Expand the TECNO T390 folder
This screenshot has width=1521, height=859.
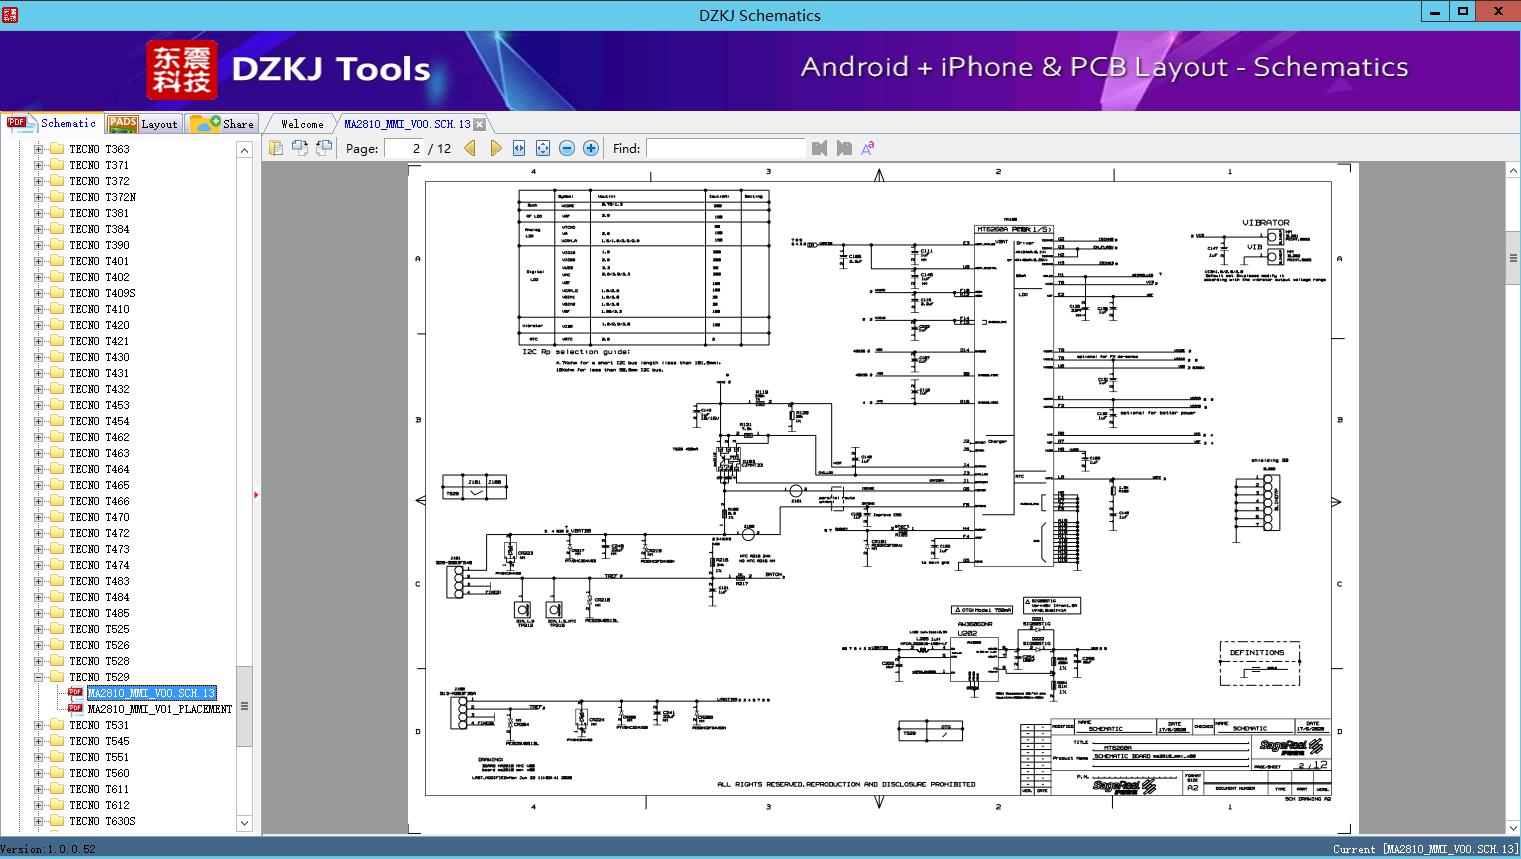click(39, 245)
